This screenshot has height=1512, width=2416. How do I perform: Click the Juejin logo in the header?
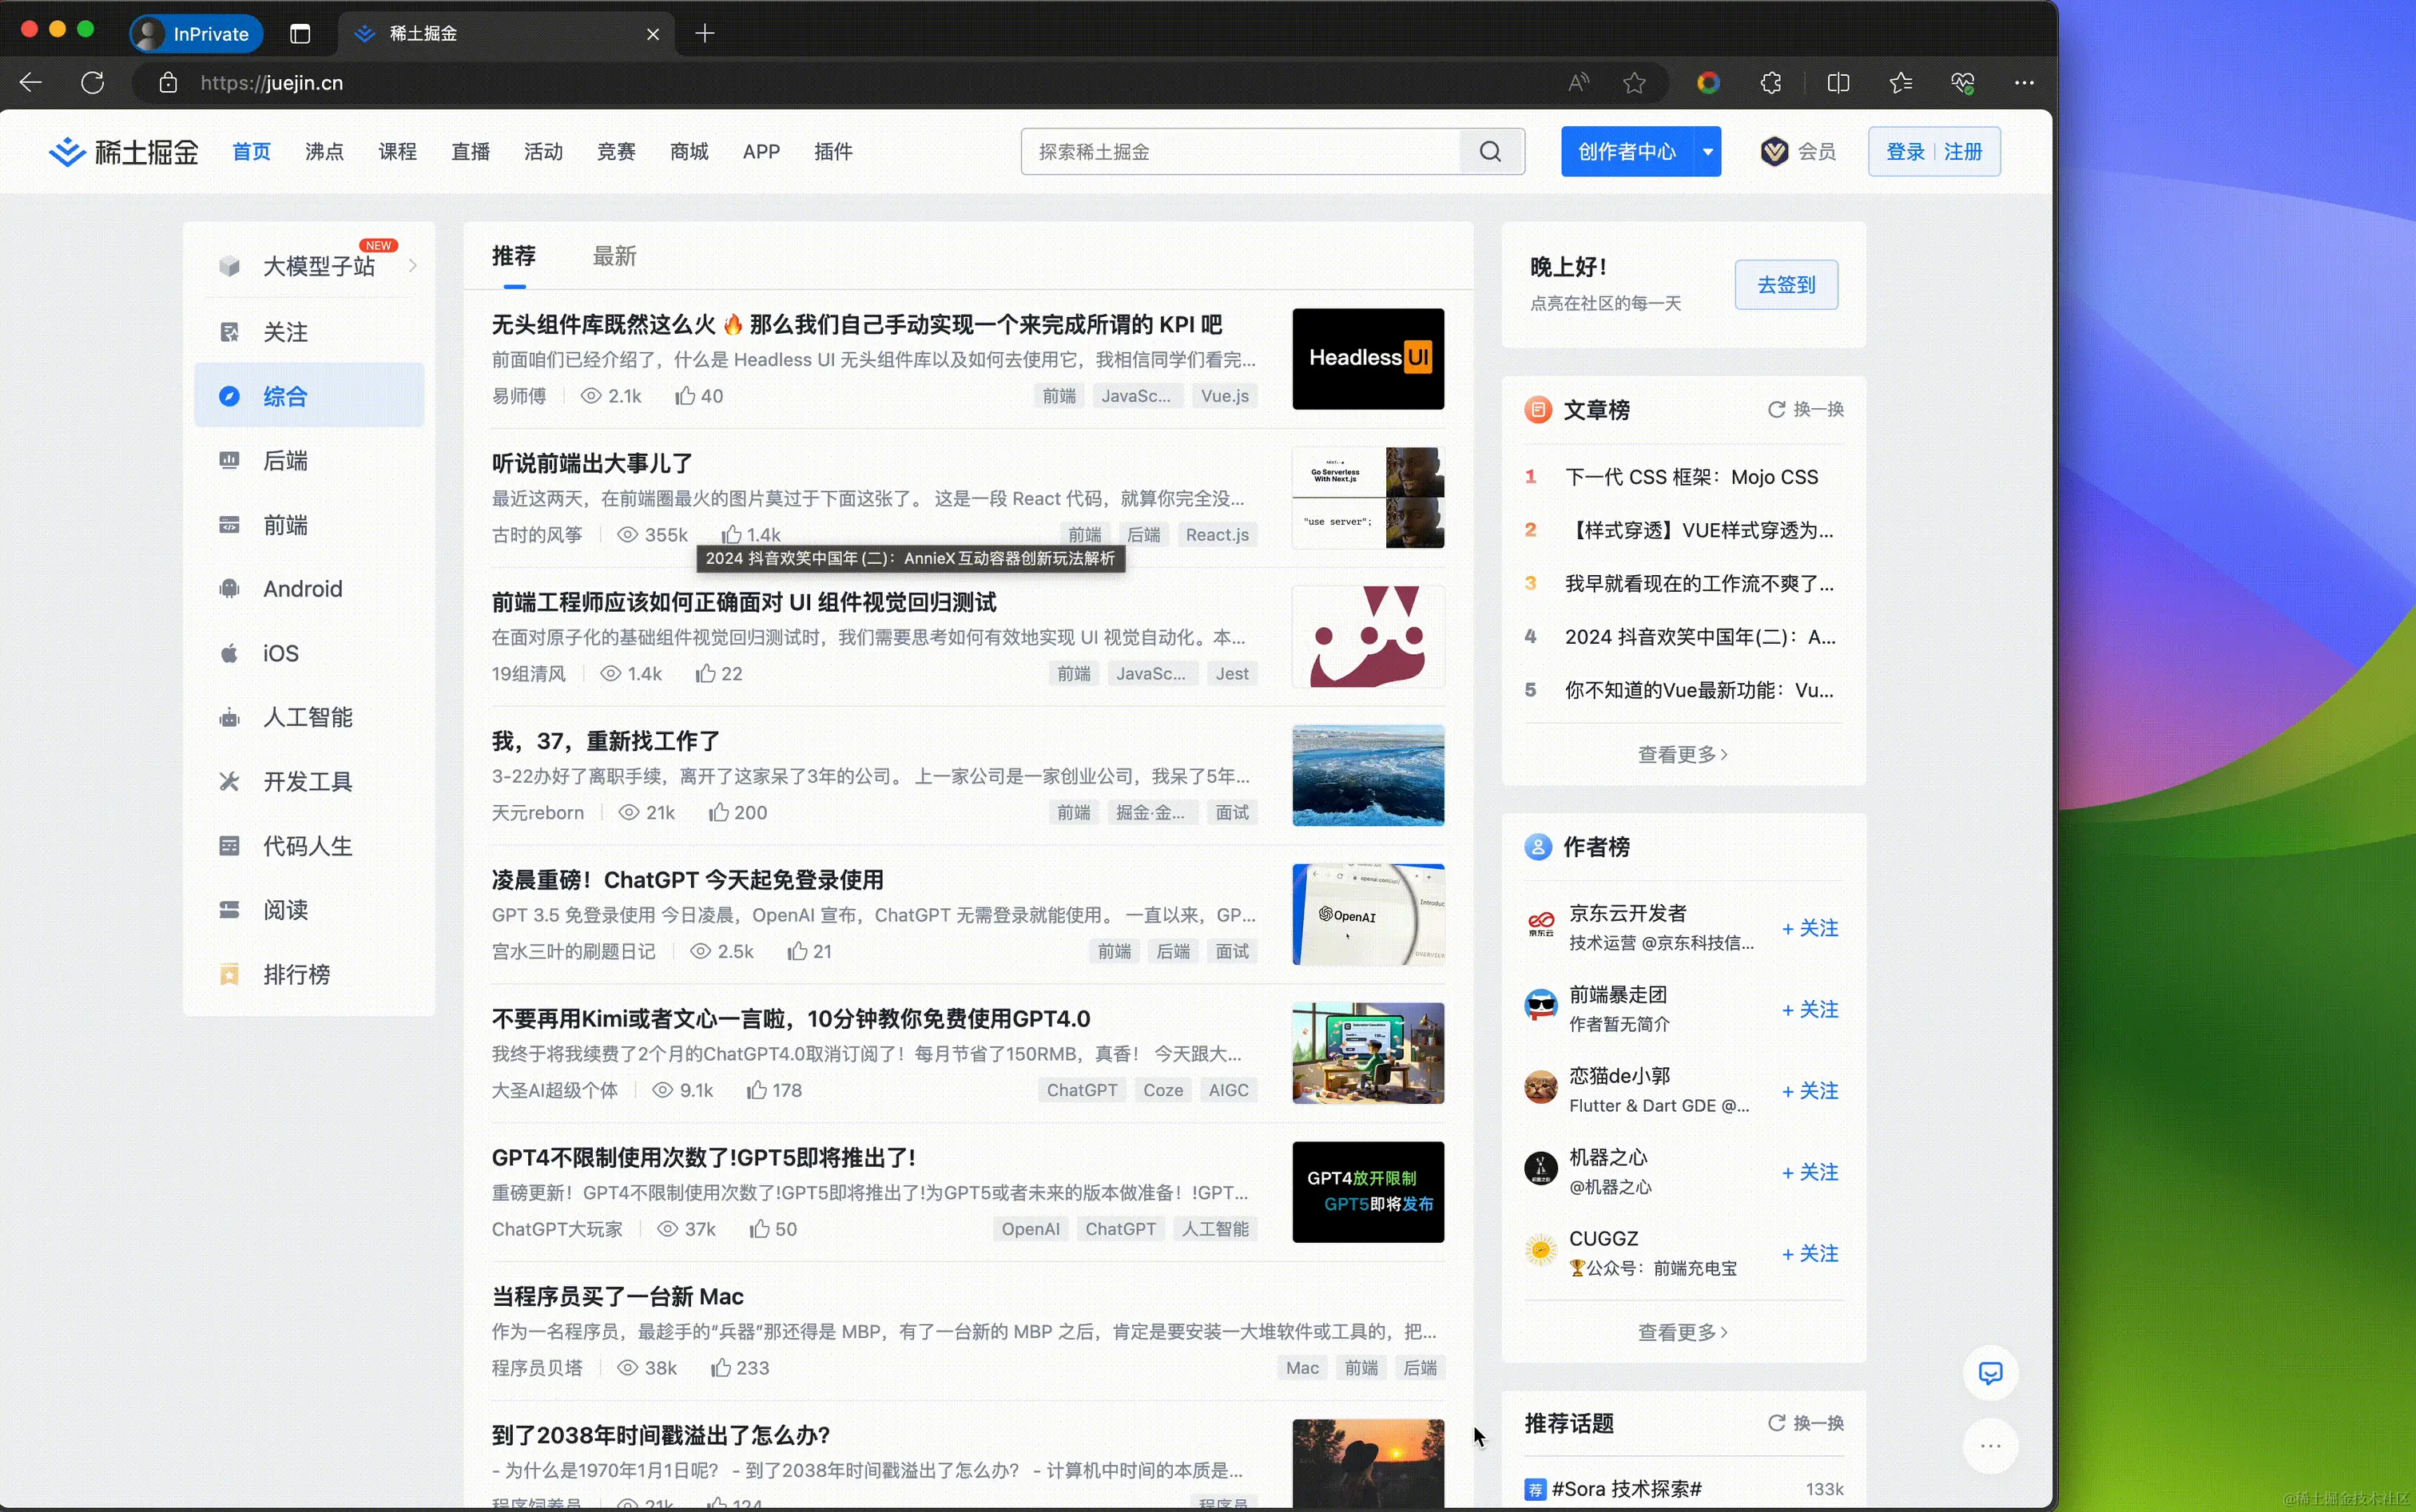pos(124,151)
